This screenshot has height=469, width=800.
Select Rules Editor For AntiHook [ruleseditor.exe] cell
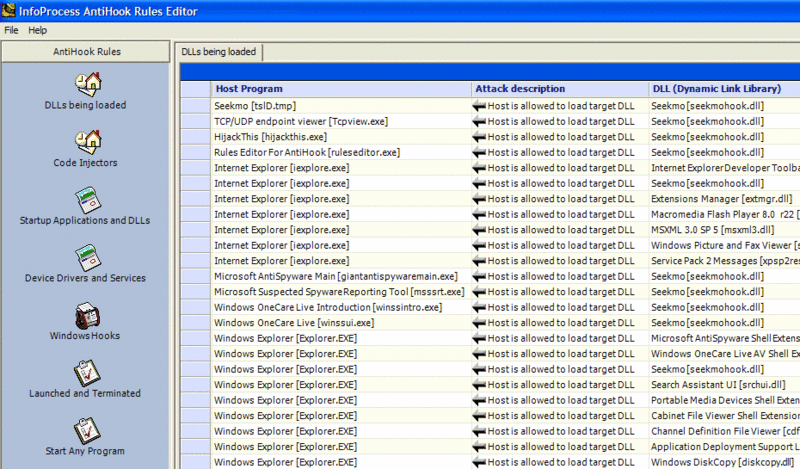pos(341,153)
